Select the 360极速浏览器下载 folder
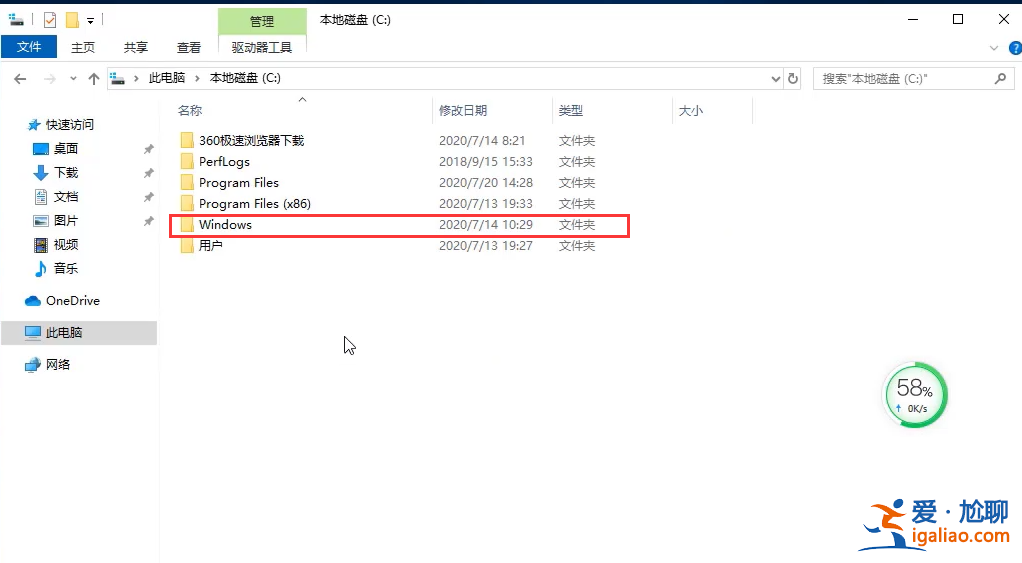 coord(251,141)
